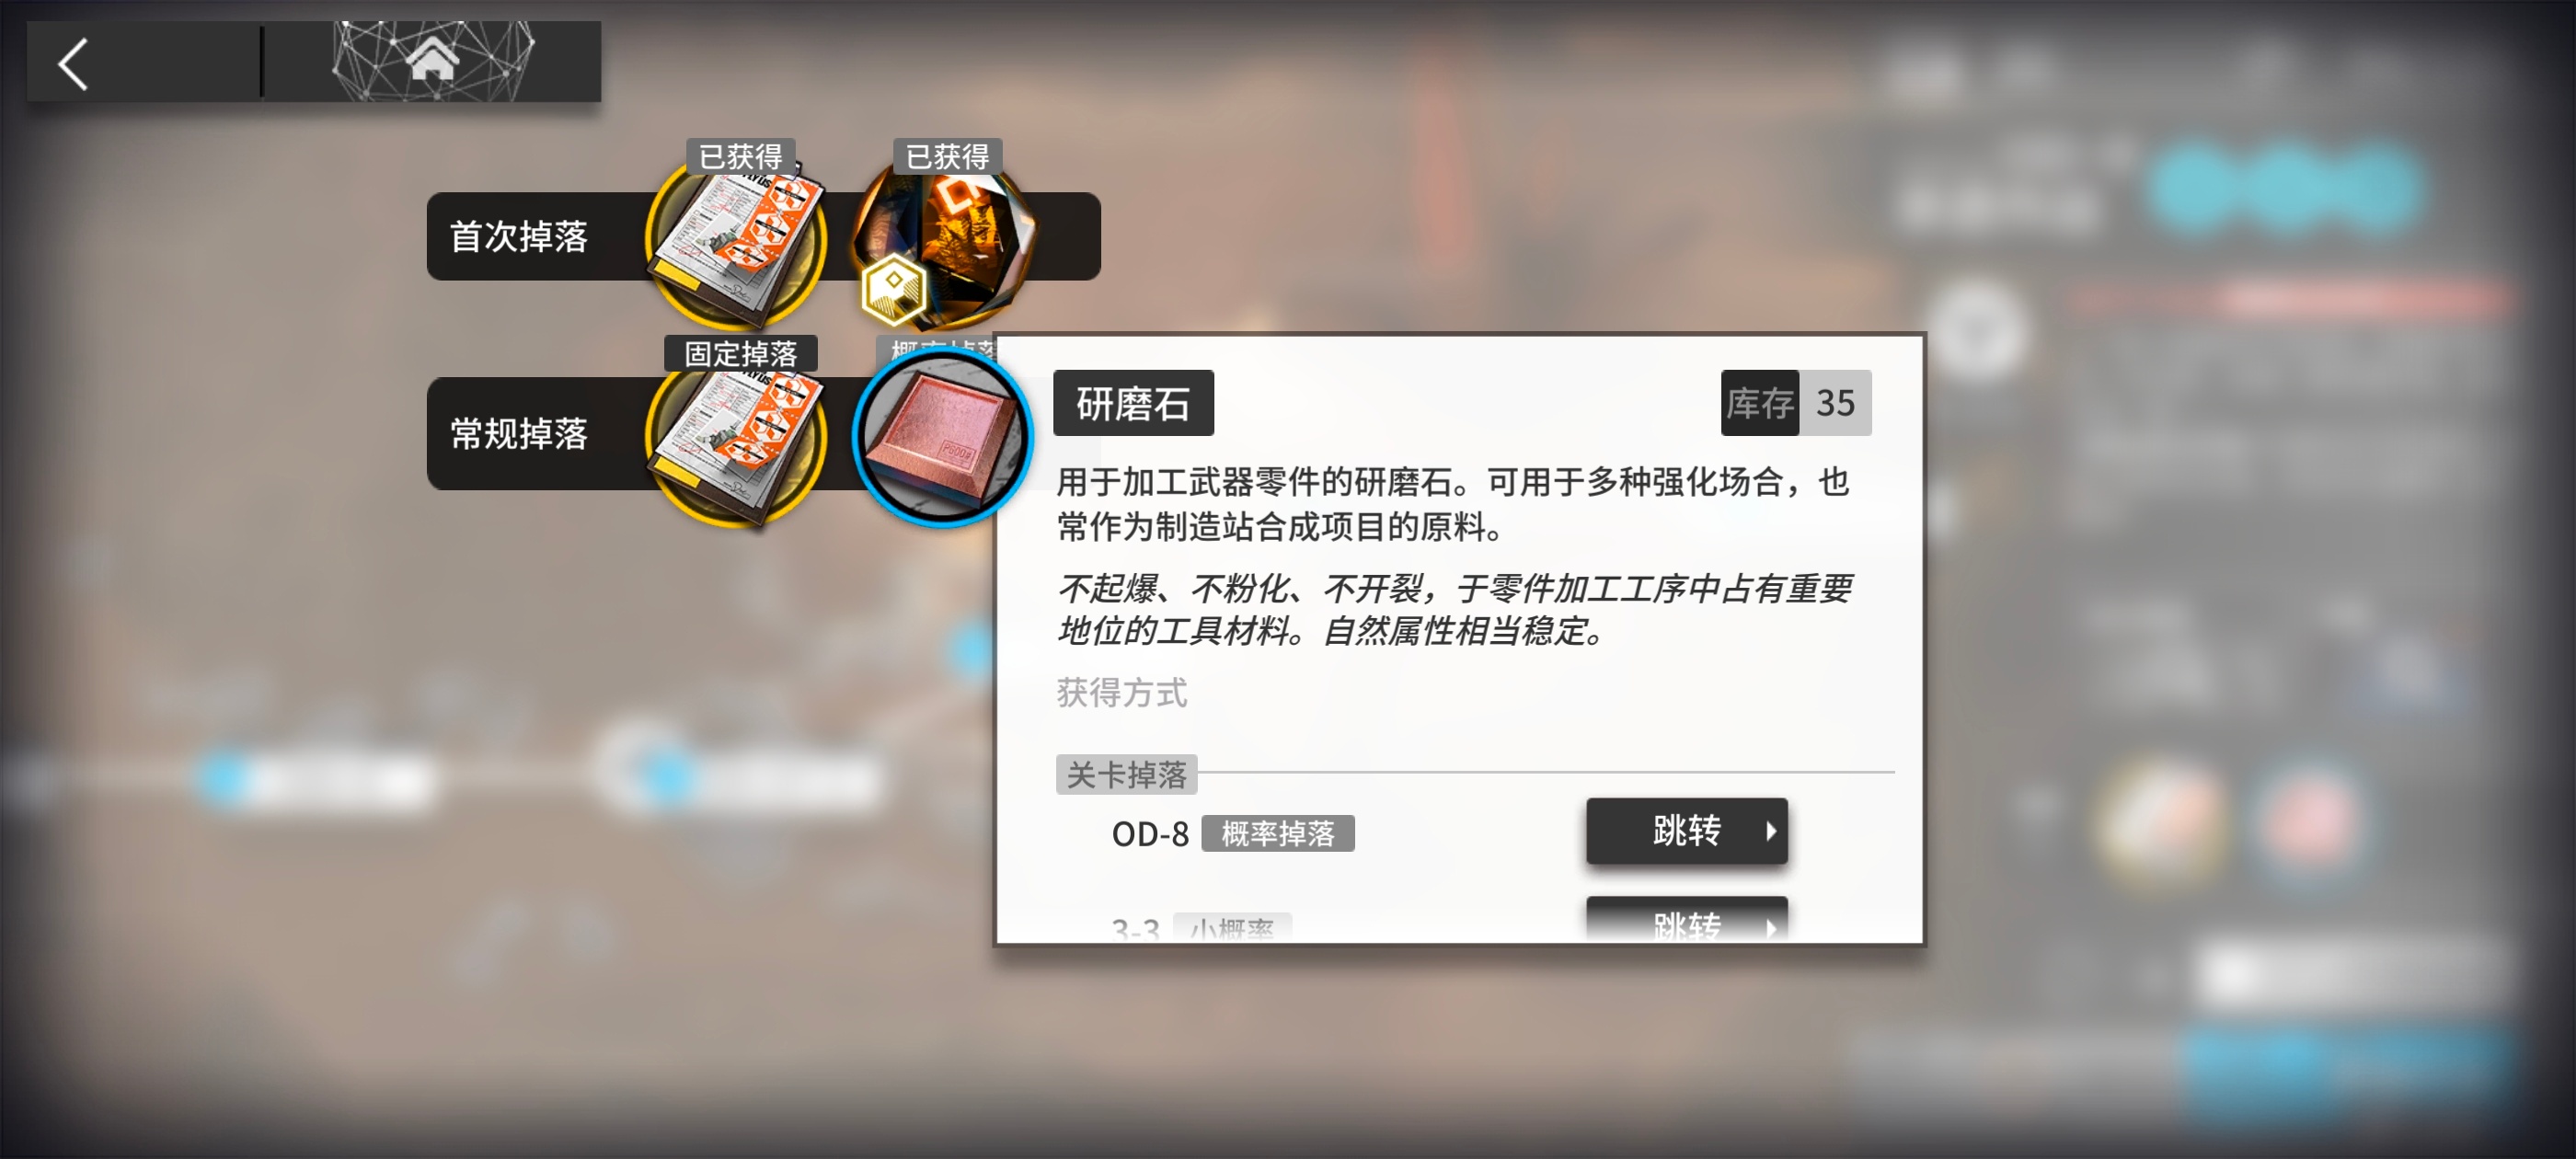Return to home via house icon
Viewport: 2576px width, 1159px height.
432,59
